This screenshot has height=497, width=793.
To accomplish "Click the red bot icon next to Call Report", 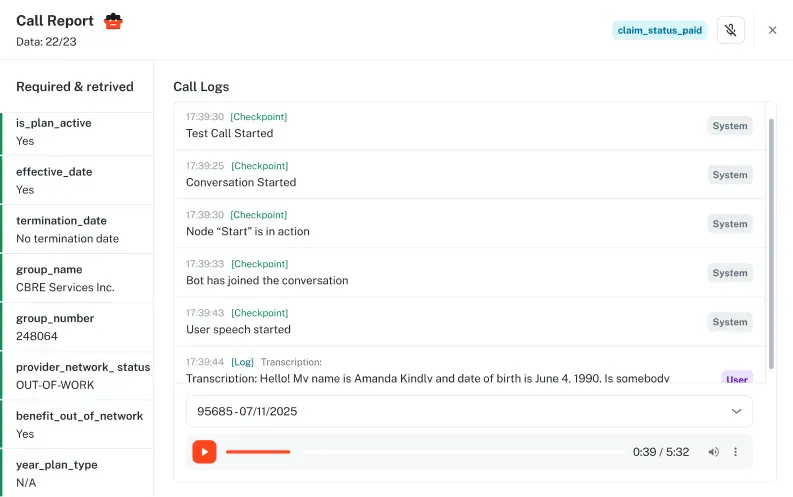I will coord(113,21).
